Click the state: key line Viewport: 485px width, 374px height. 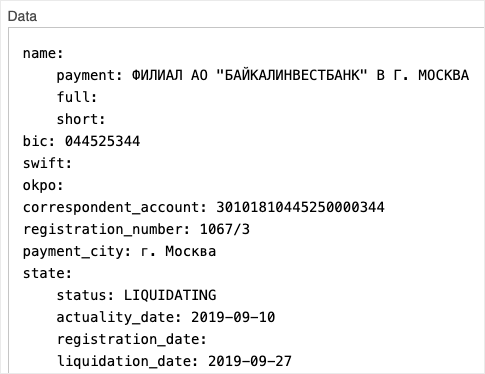[47, 273]
